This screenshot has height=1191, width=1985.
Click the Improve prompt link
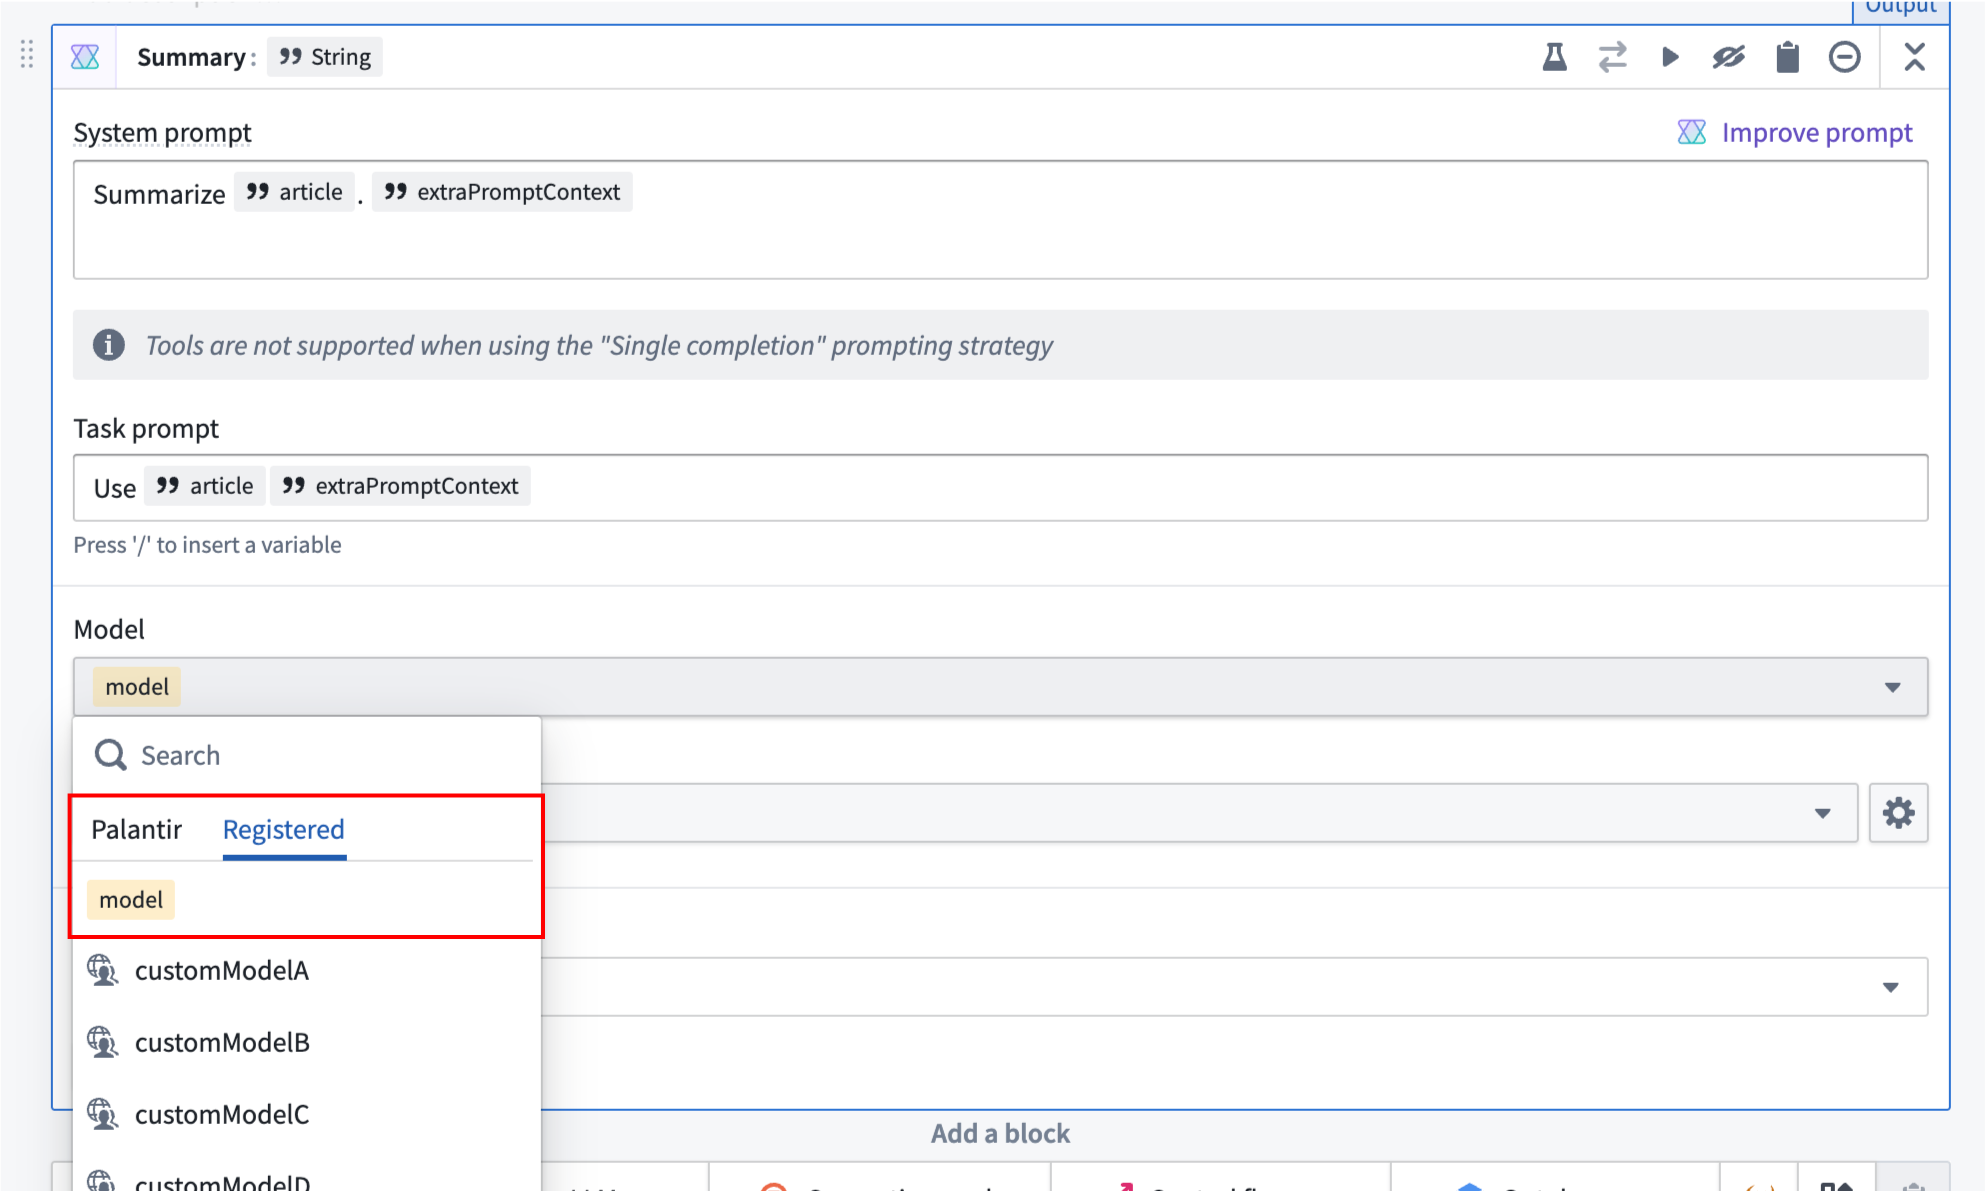1816,132
